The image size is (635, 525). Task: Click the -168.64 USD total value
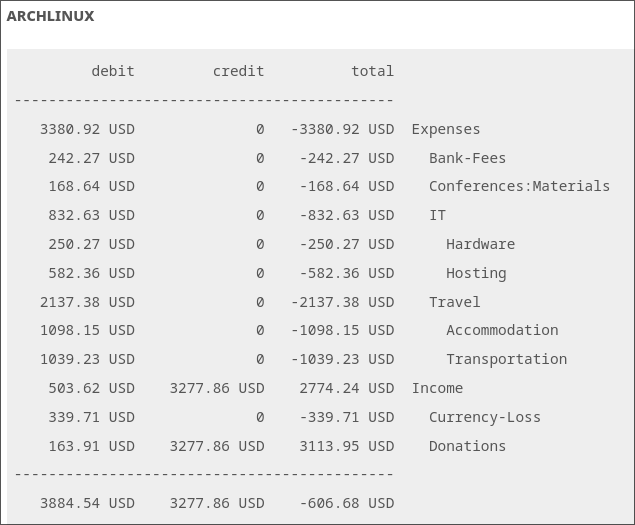click(x=347, y=186)
